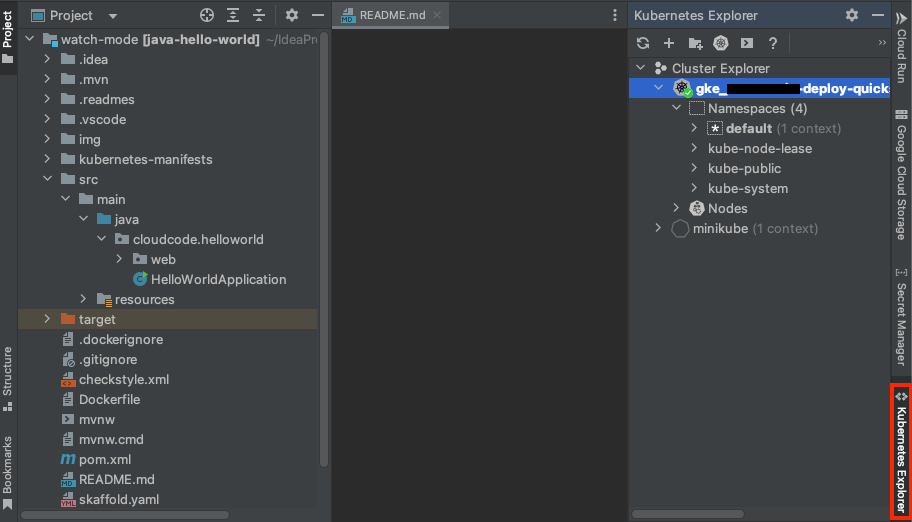This screenshot has height=522, width=912.
Task: Open Kubernetes Explorer help question mark
Action: coord(773,43)
